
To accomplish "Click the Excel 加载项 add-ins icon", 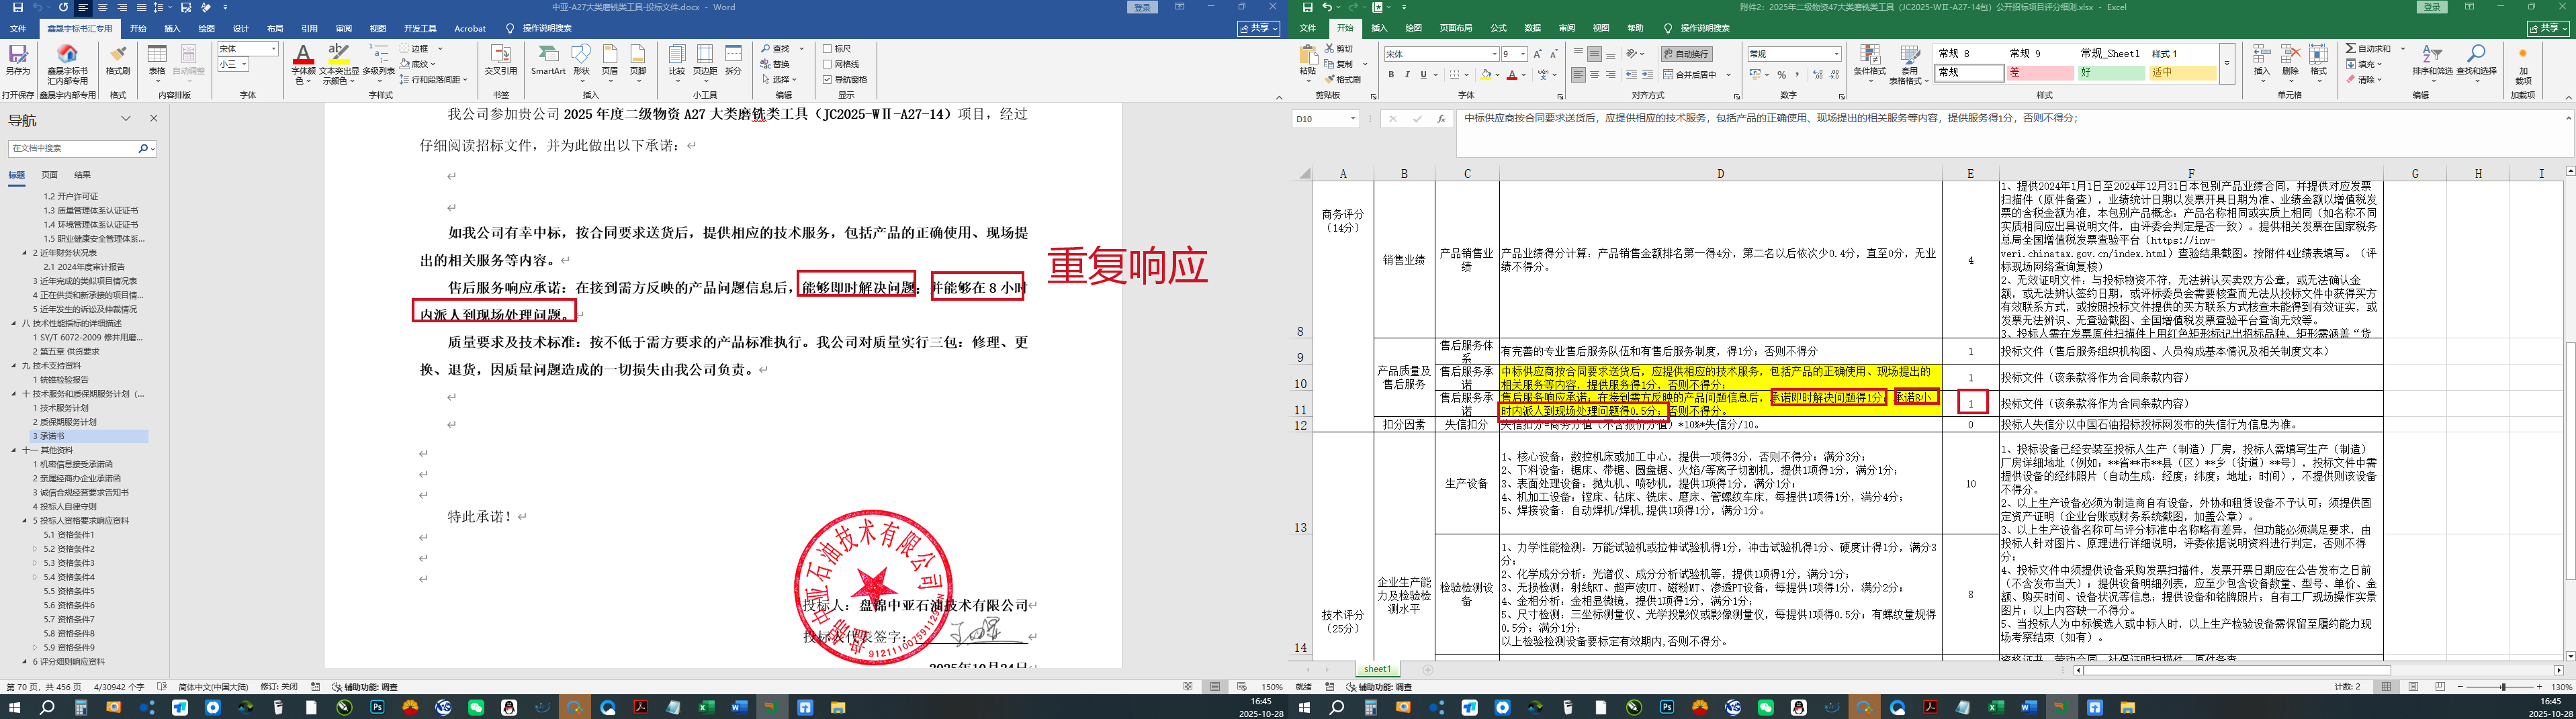I will (2523, 53).
